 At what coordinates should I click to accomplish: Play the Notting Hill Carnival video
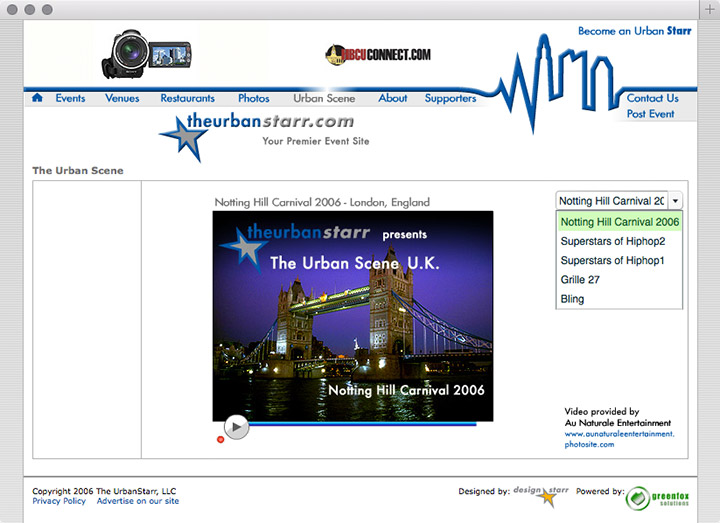236,427
